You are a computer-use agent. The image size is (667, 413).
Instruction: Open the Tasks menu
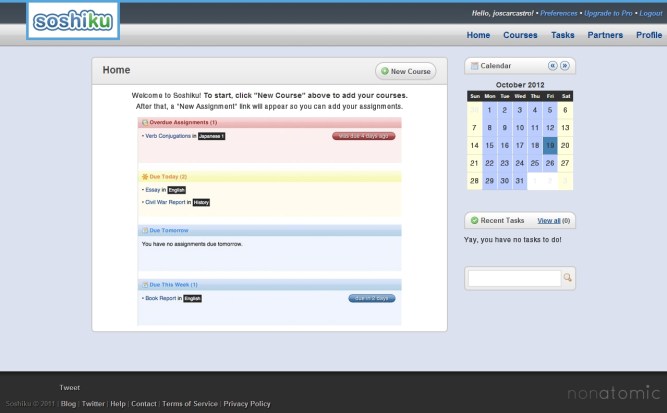click(563, 35)
